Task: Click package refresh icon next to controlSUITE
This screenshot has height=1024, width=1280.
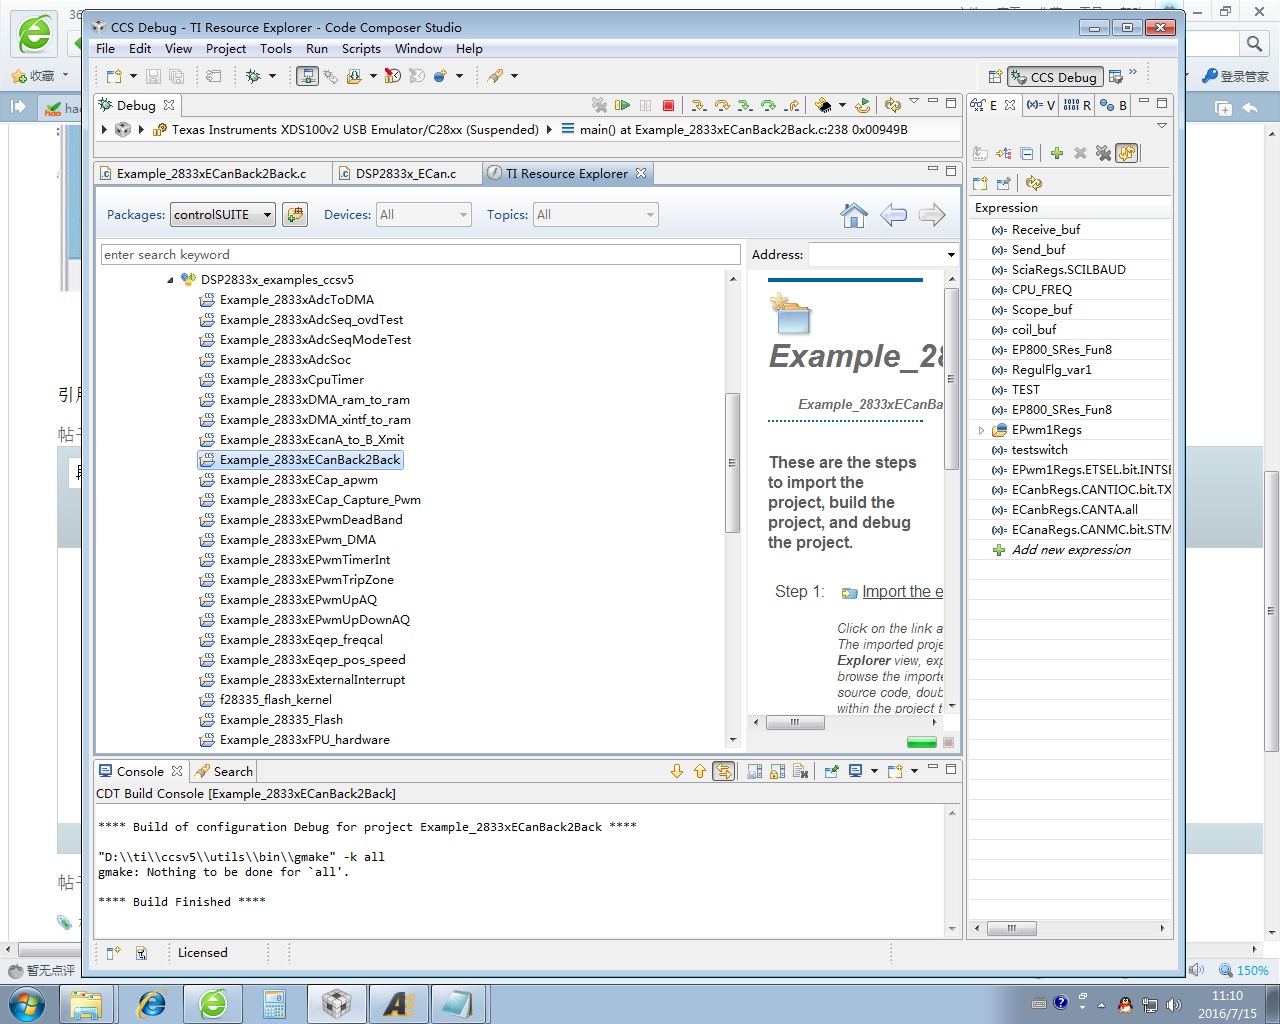Action: pyautogui.click(x=295, y=215)
